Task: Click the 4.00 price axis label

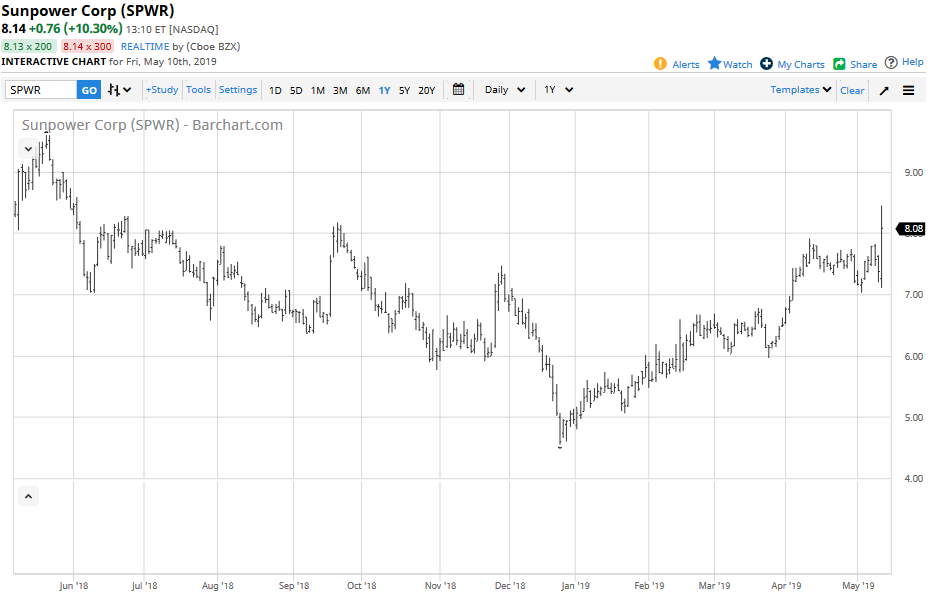Action: [914, 478]
